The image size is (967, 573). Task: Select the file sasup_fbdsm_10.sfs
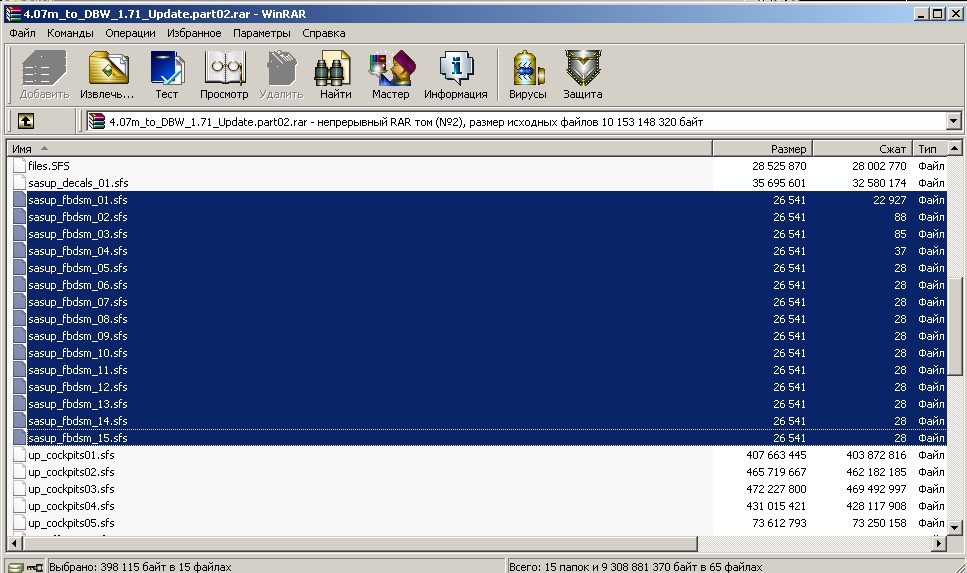pyautogui.click(x=78, y=353)
